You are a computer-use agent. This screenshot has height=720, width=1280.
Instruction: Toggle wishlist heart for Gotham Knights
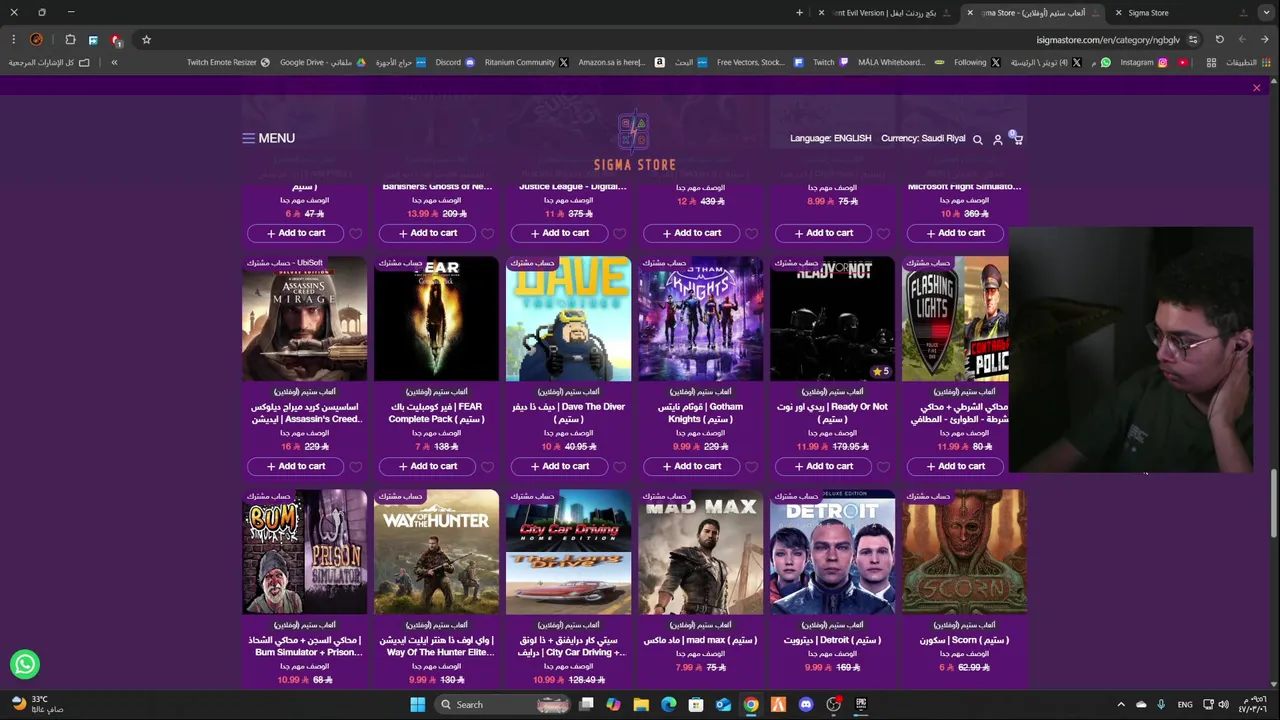(x=751, y=467)
